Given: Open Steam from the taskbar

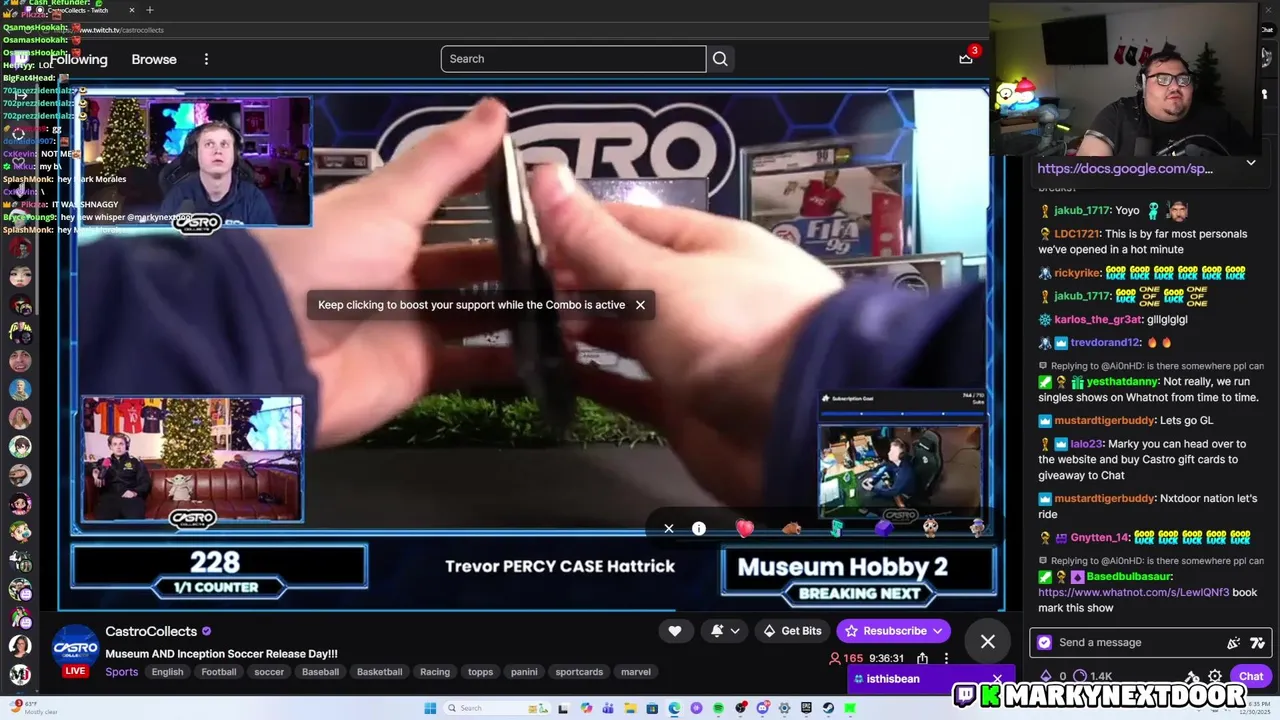Looking at the screenshot, I should click(828, 708).
